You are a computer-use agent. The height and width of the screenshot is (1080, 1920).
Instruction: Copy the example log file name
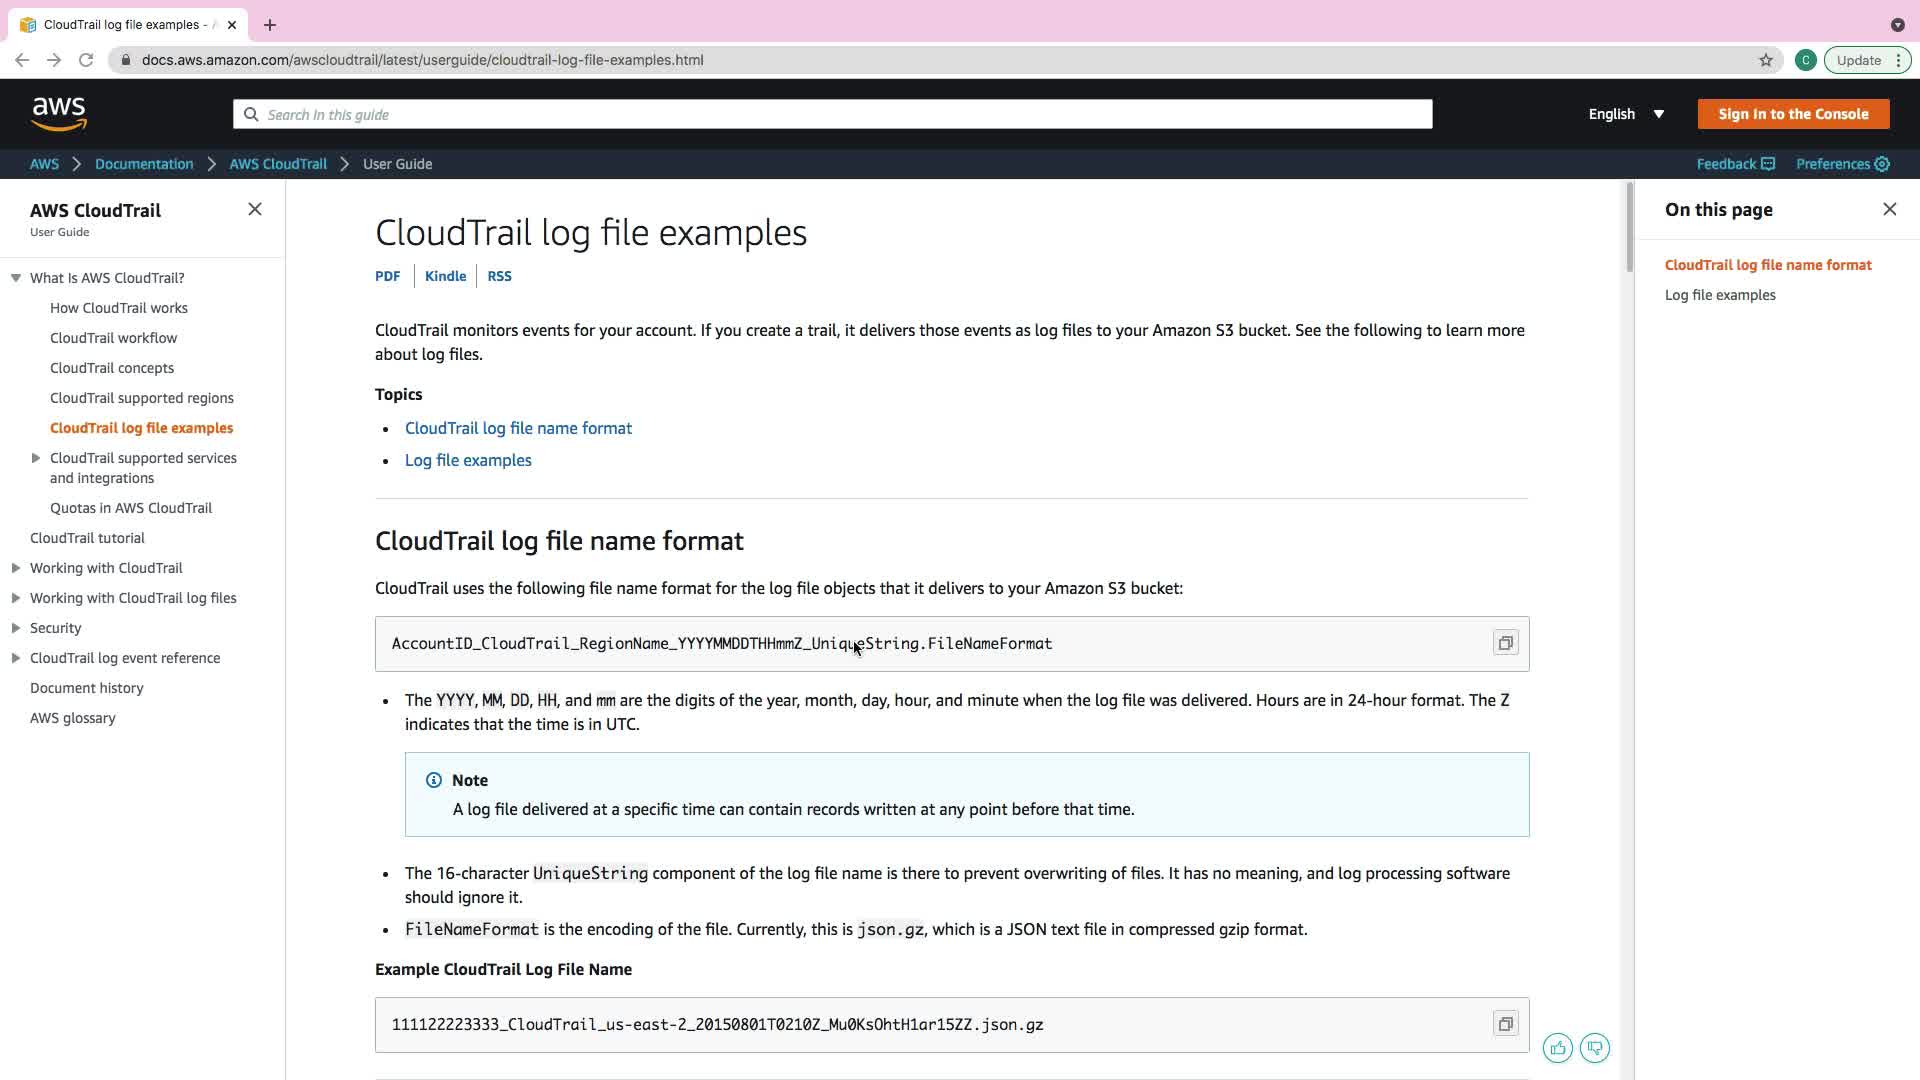1505,1024
